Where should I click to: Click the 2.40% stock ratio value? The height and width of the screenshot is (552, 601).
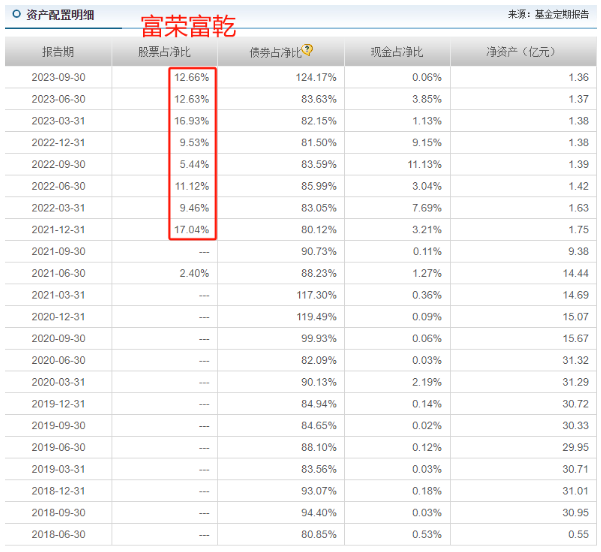point(194,273)
